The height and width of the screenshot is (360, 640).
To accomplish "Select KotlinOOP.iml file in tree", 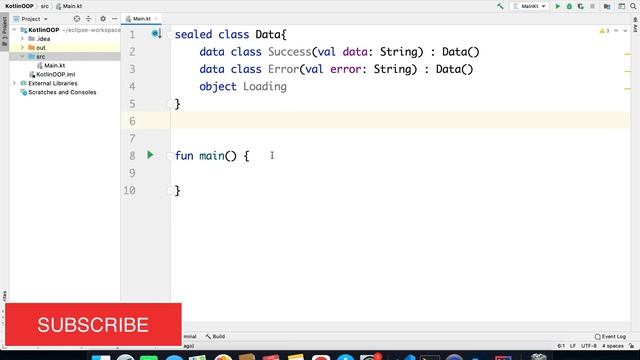I will [x=56, y=74].
